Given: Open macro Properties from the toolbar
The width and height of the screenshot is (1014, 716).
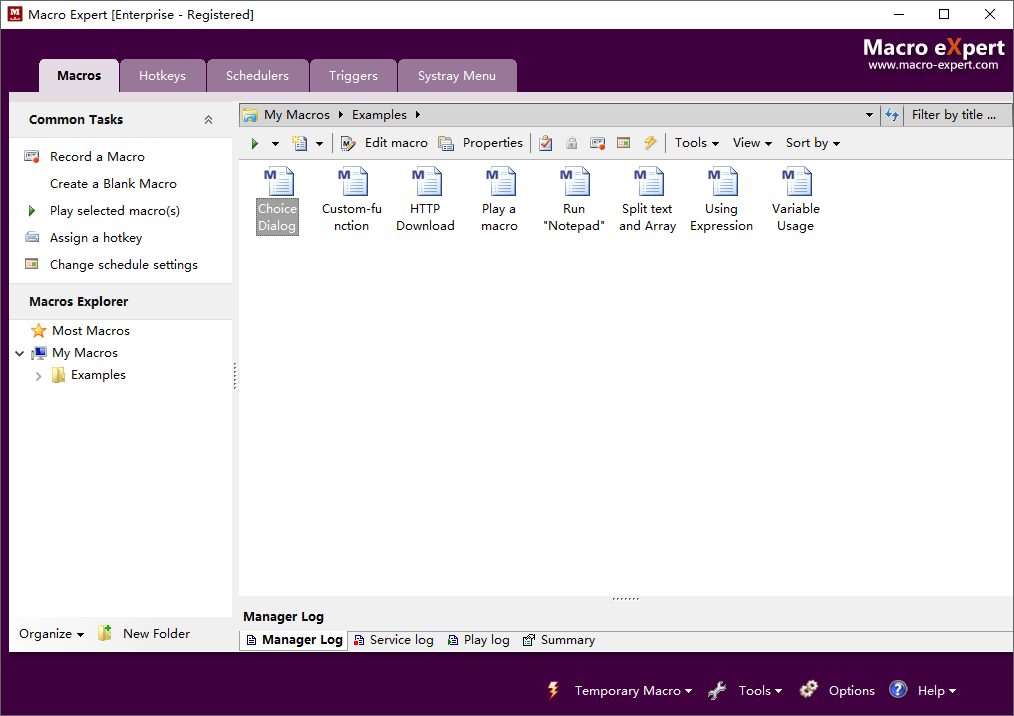Looking at the screenshot, I should [480, 143].
